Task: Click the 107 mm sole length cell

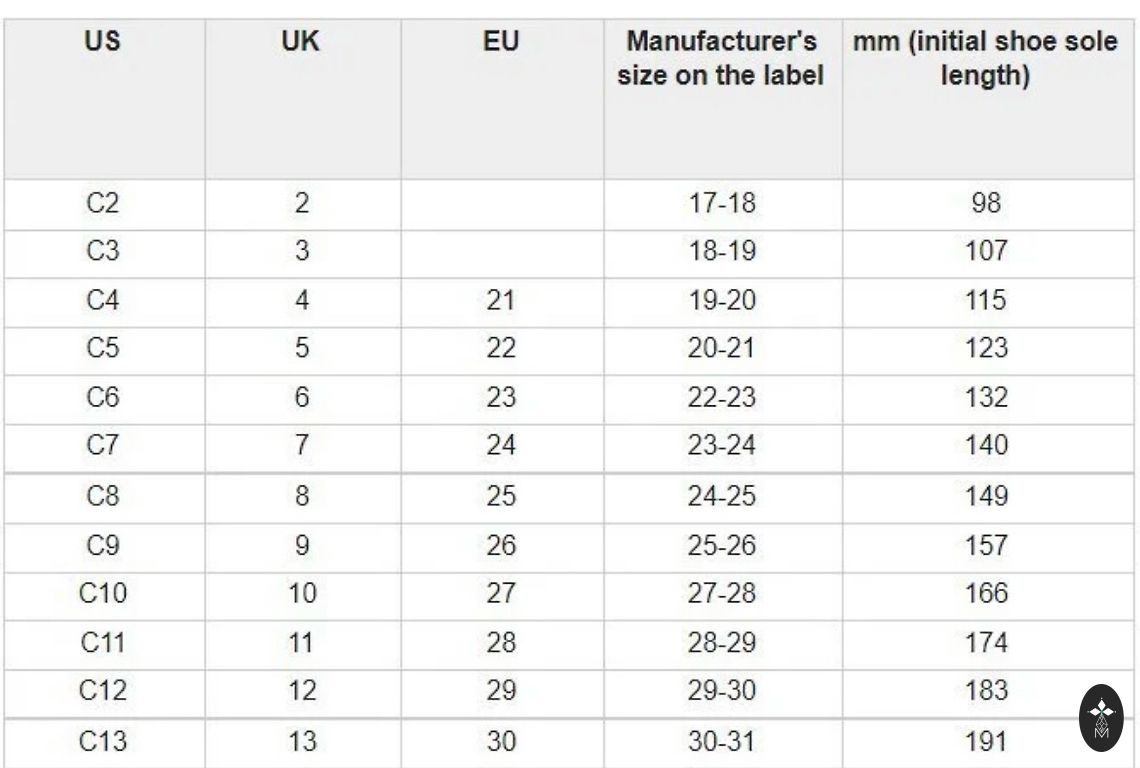Action: (986, 251)
